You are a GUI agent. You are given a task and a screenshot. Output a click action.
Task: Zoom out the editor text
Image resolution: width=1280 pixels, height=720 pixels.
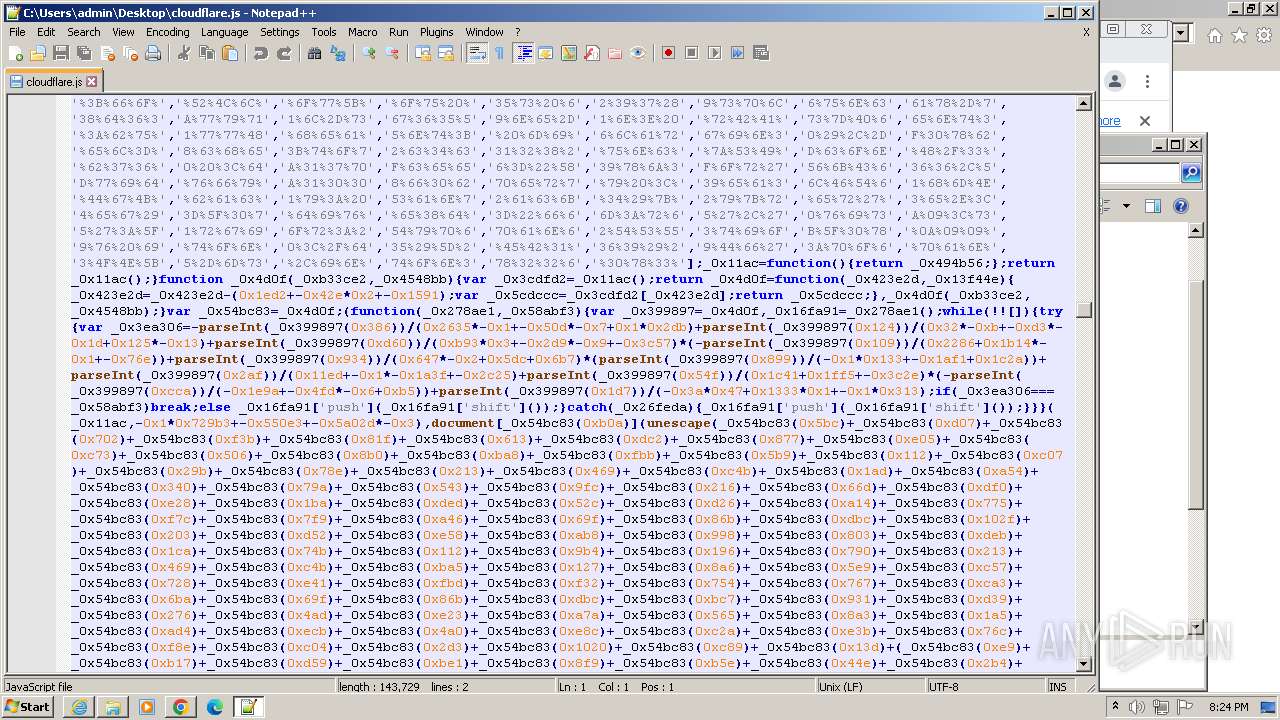[392, 53]
